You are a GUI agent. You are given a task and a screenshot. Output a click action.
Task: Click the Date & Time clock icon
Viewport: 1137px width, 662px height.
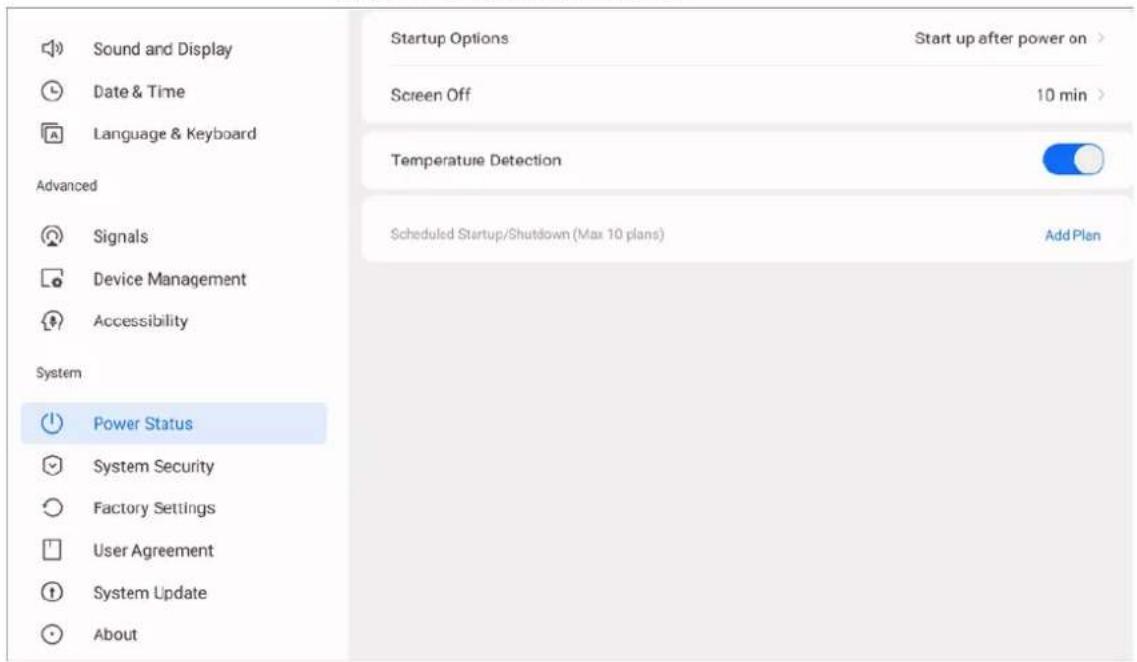pyautogui.click(x=51, y=91)
